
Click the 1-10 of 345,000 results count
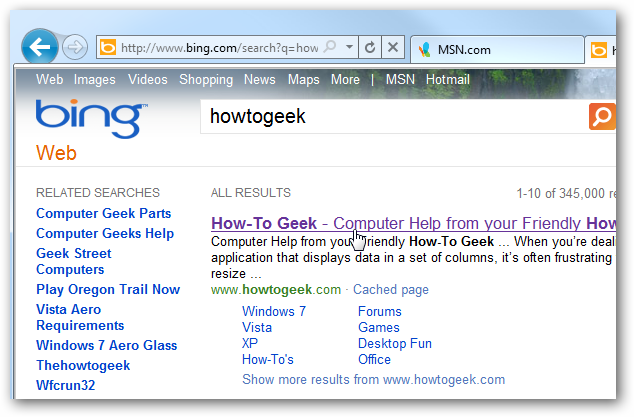point(566,193)
